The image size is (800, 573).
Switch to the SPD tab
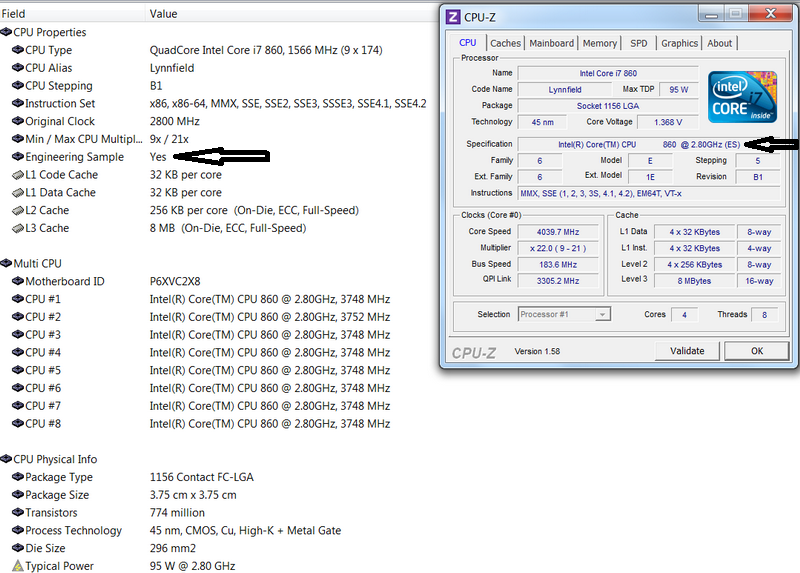(x=638, y=43)
